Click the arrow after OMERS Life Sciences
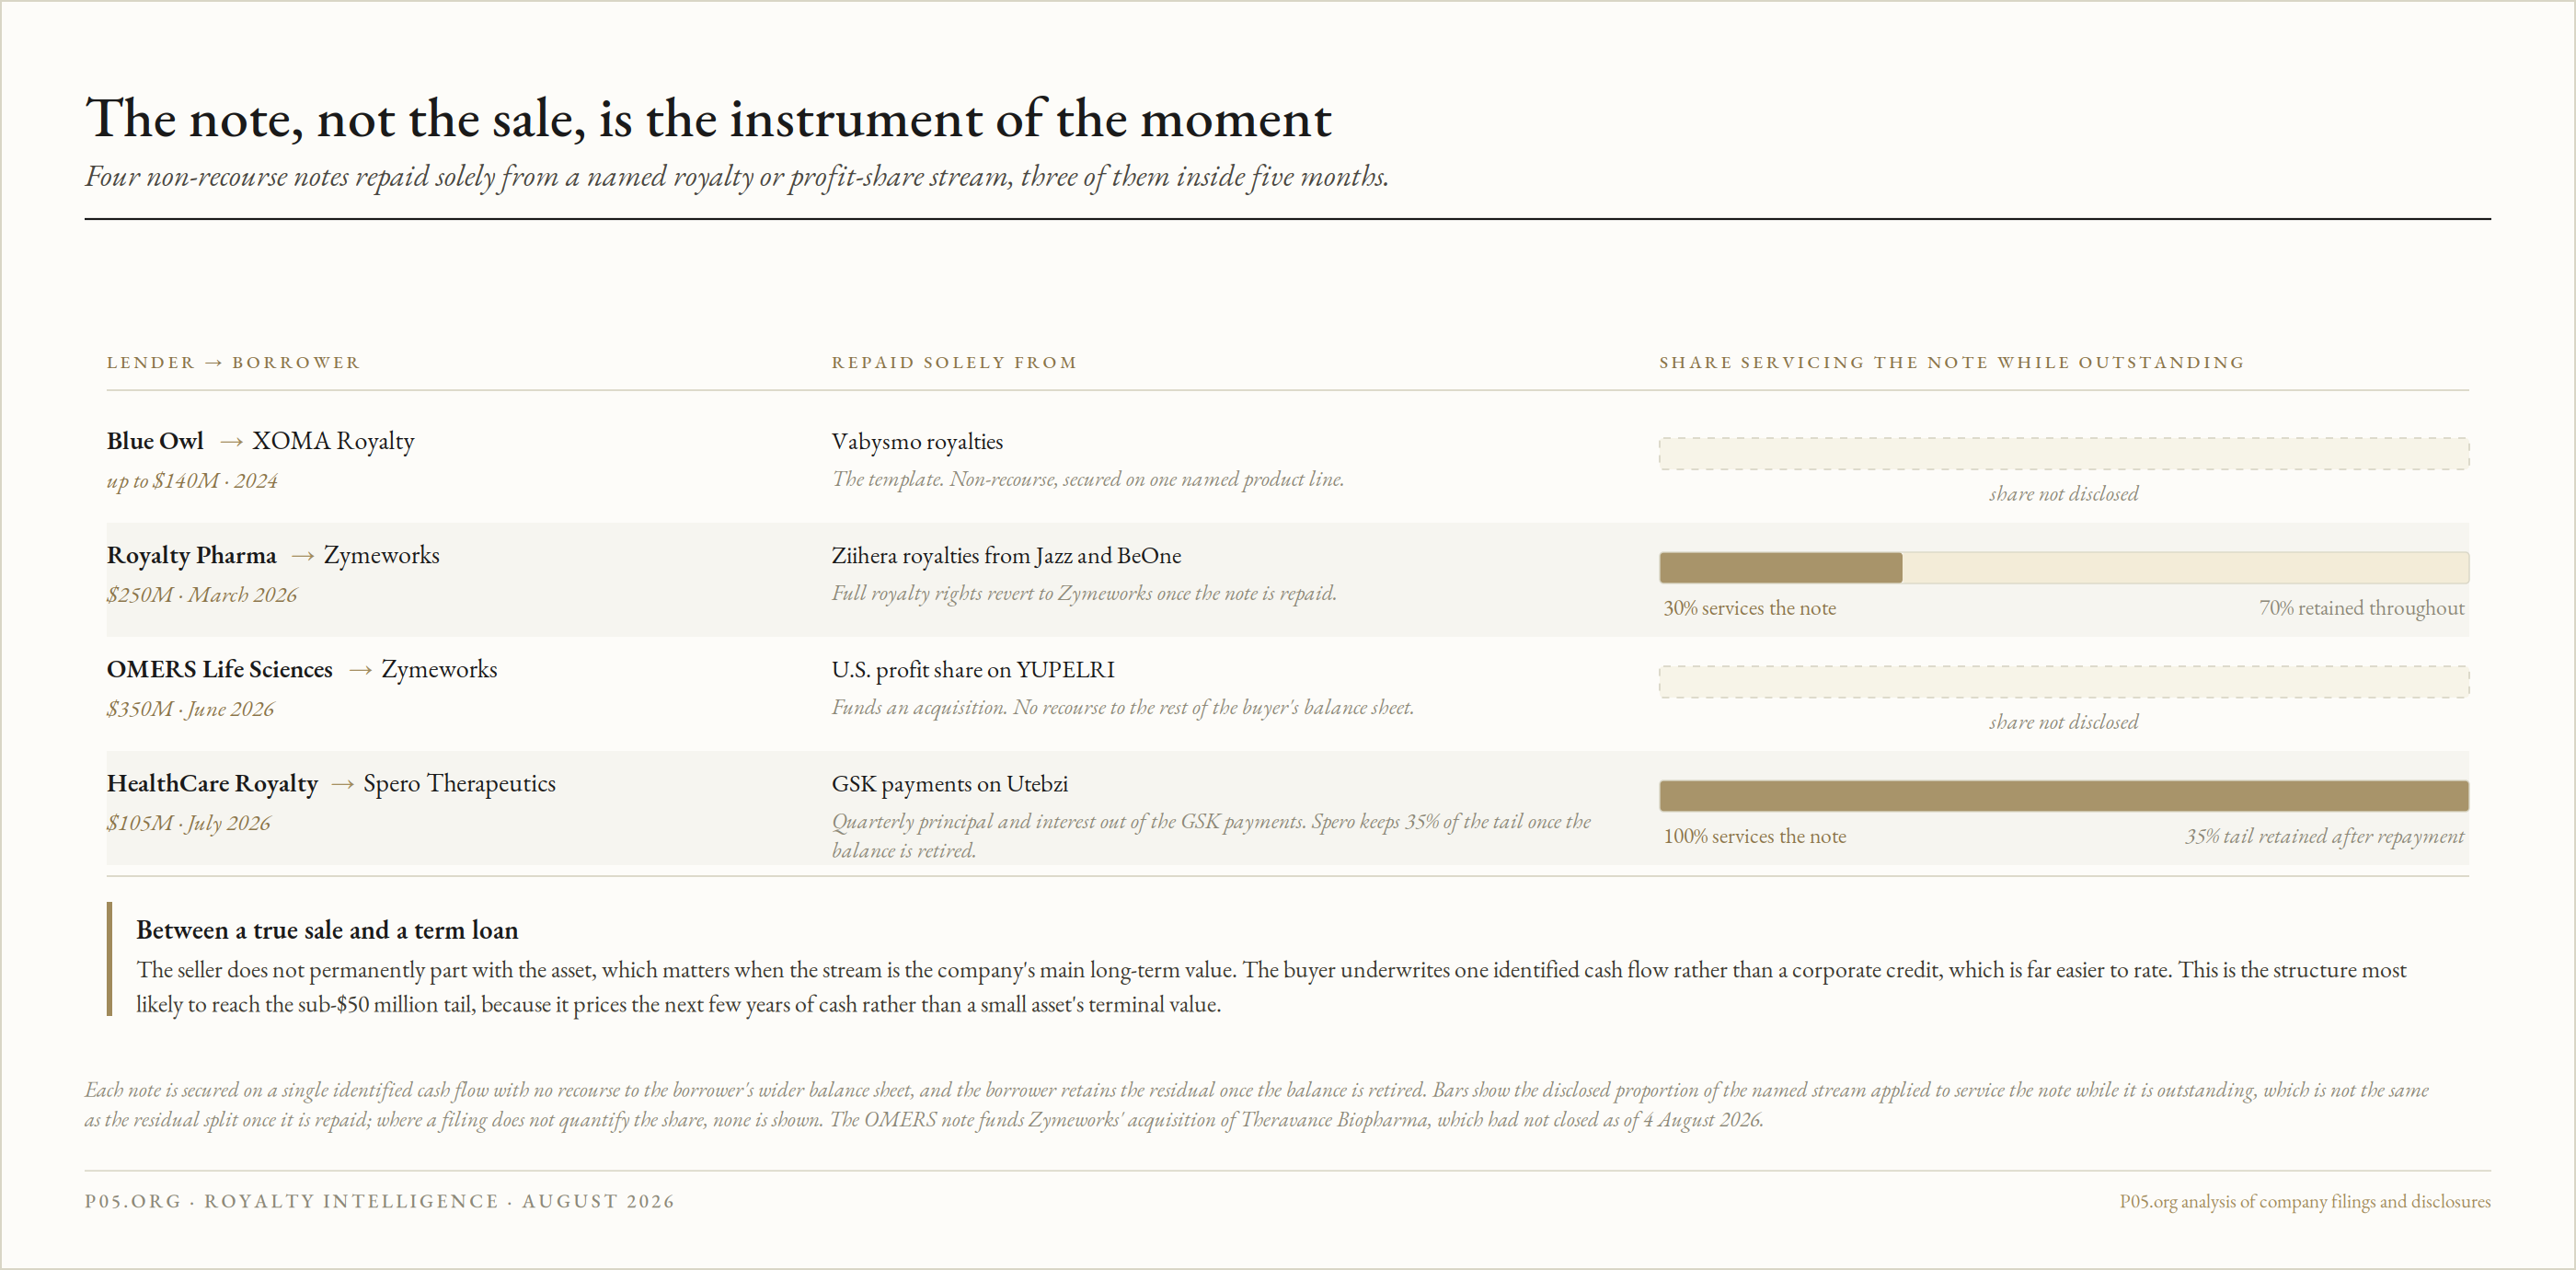Screen dimensions: 2576x1270 [x=360, y=670]
